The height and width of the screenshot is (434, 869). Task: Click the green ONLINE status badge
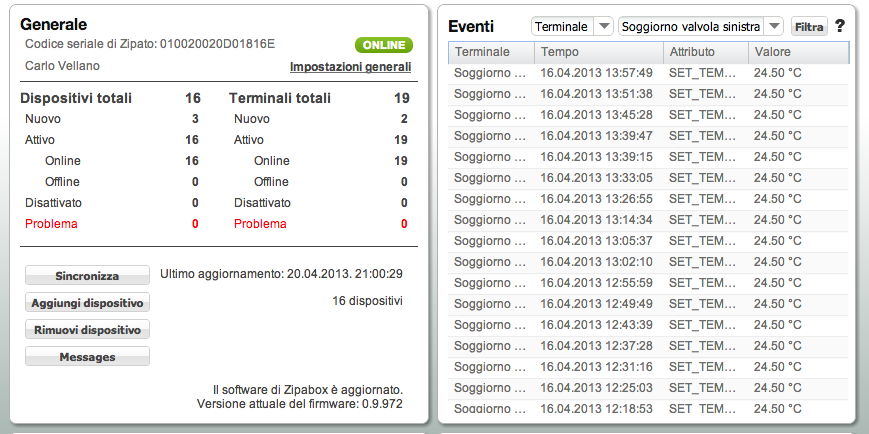coord(383,45)
